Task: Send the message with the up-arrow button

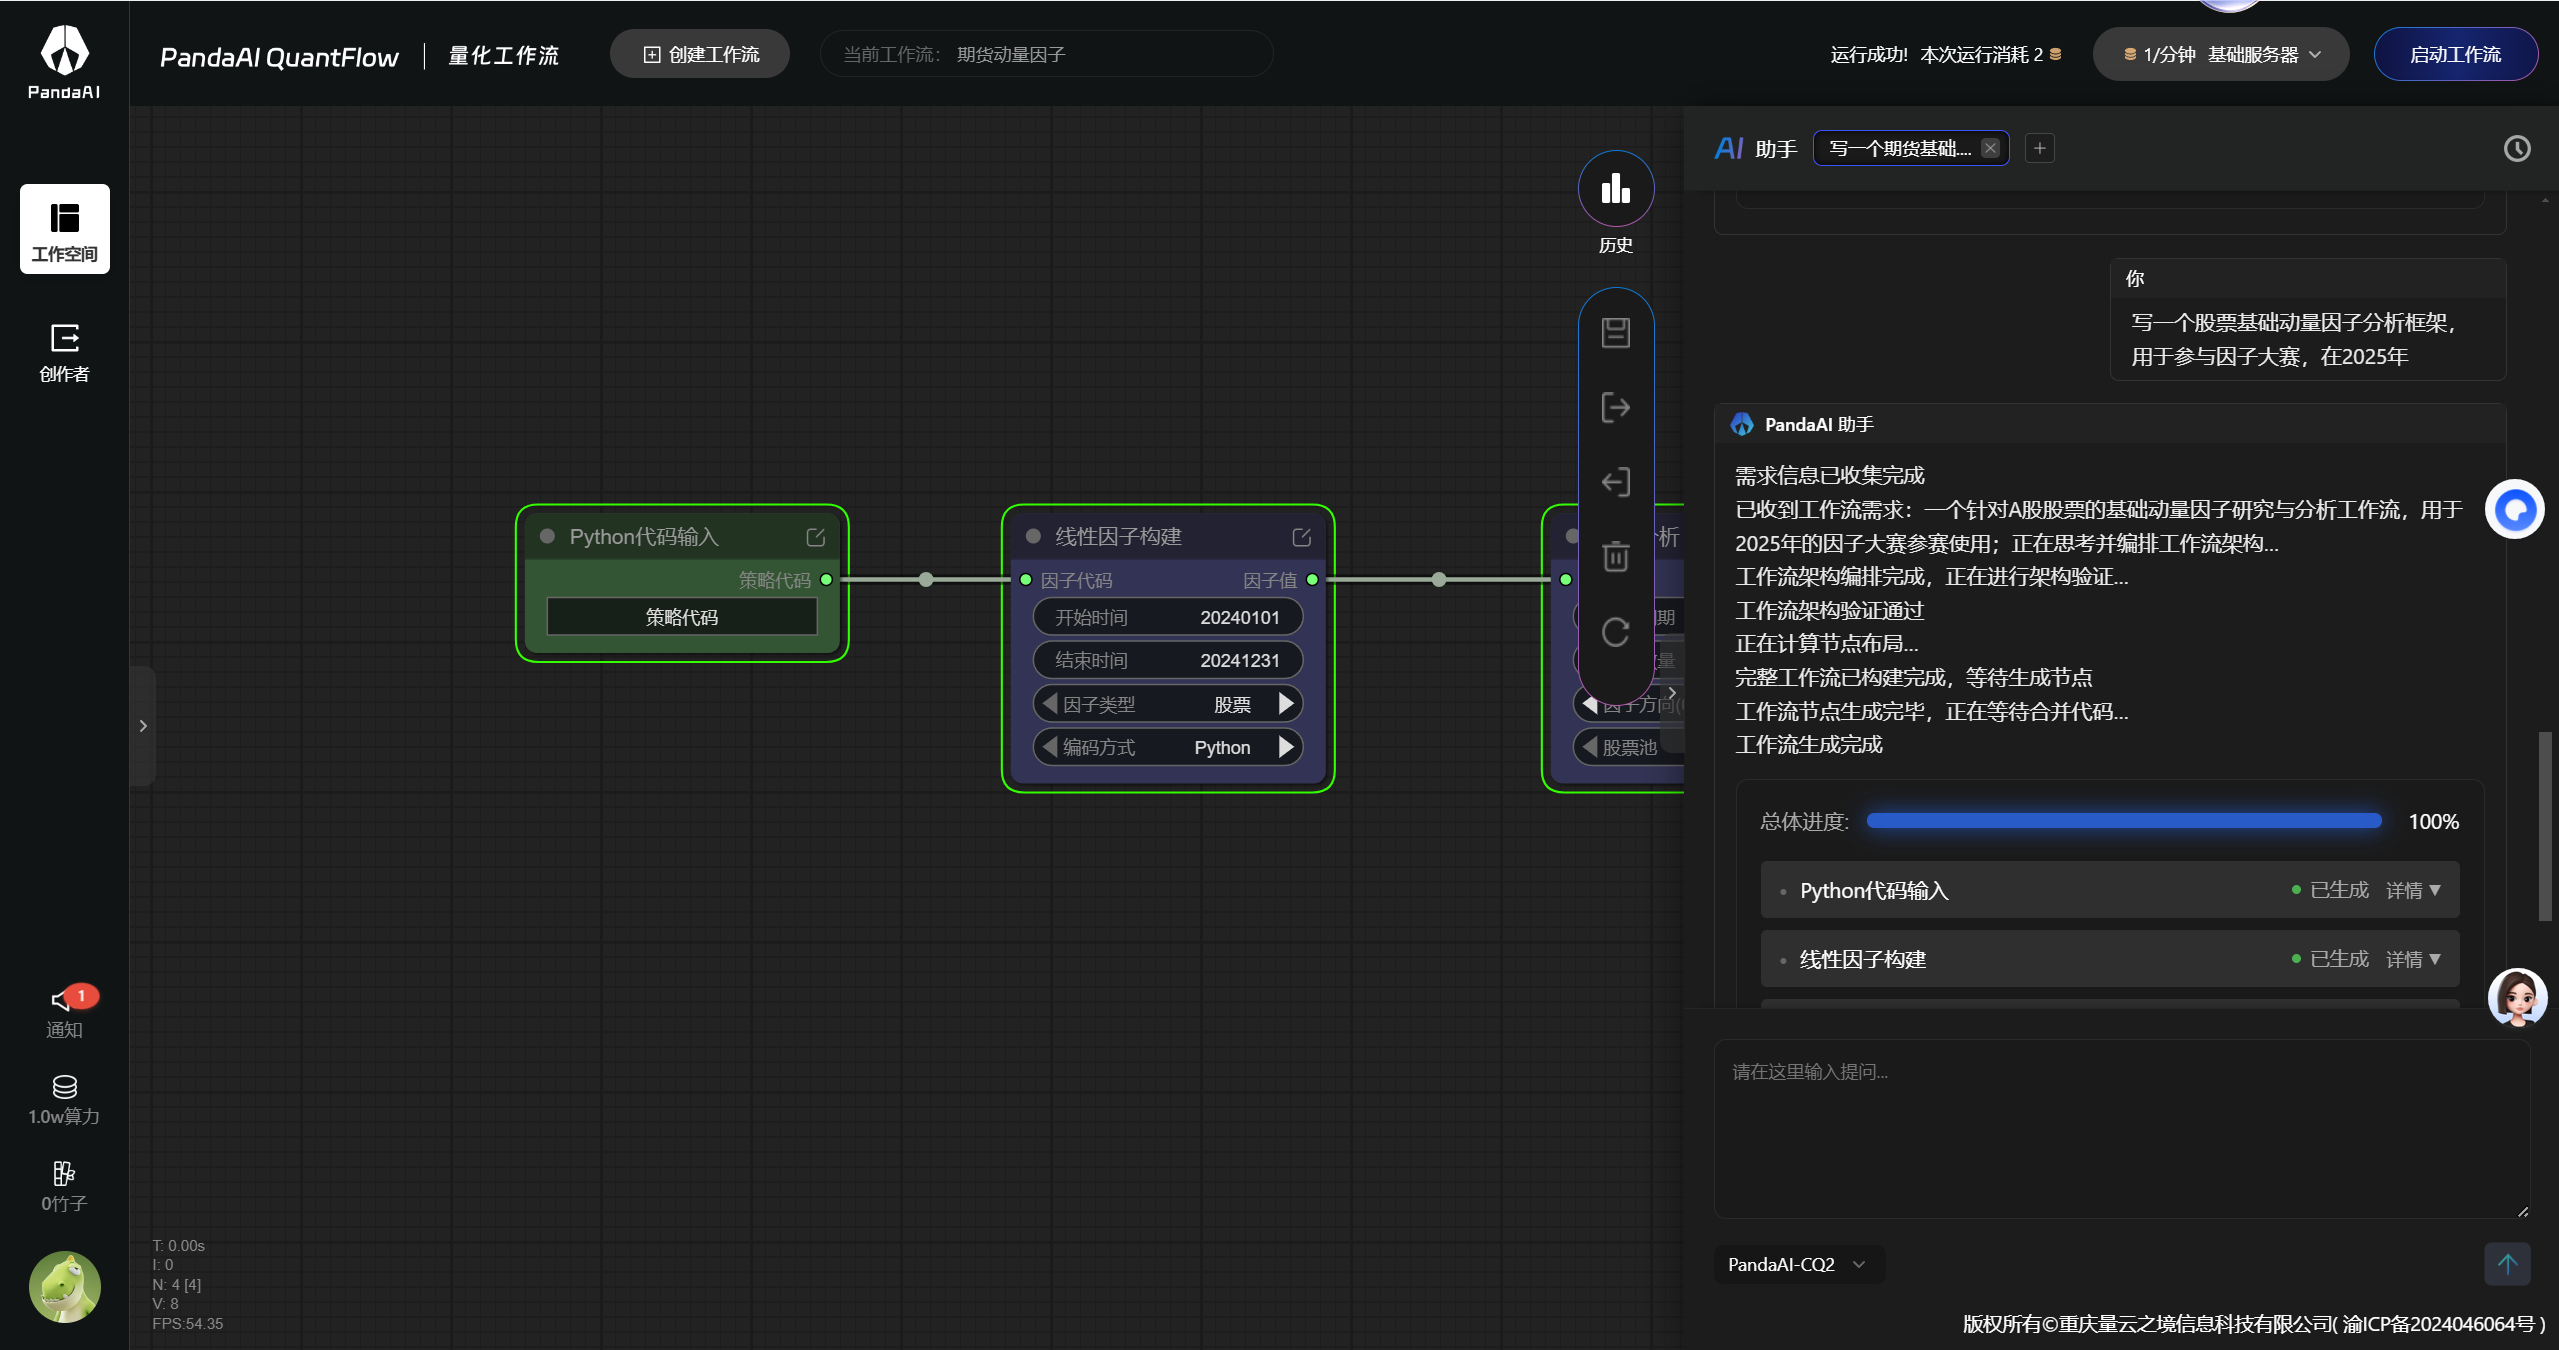Action: tap(2508, 1264)
